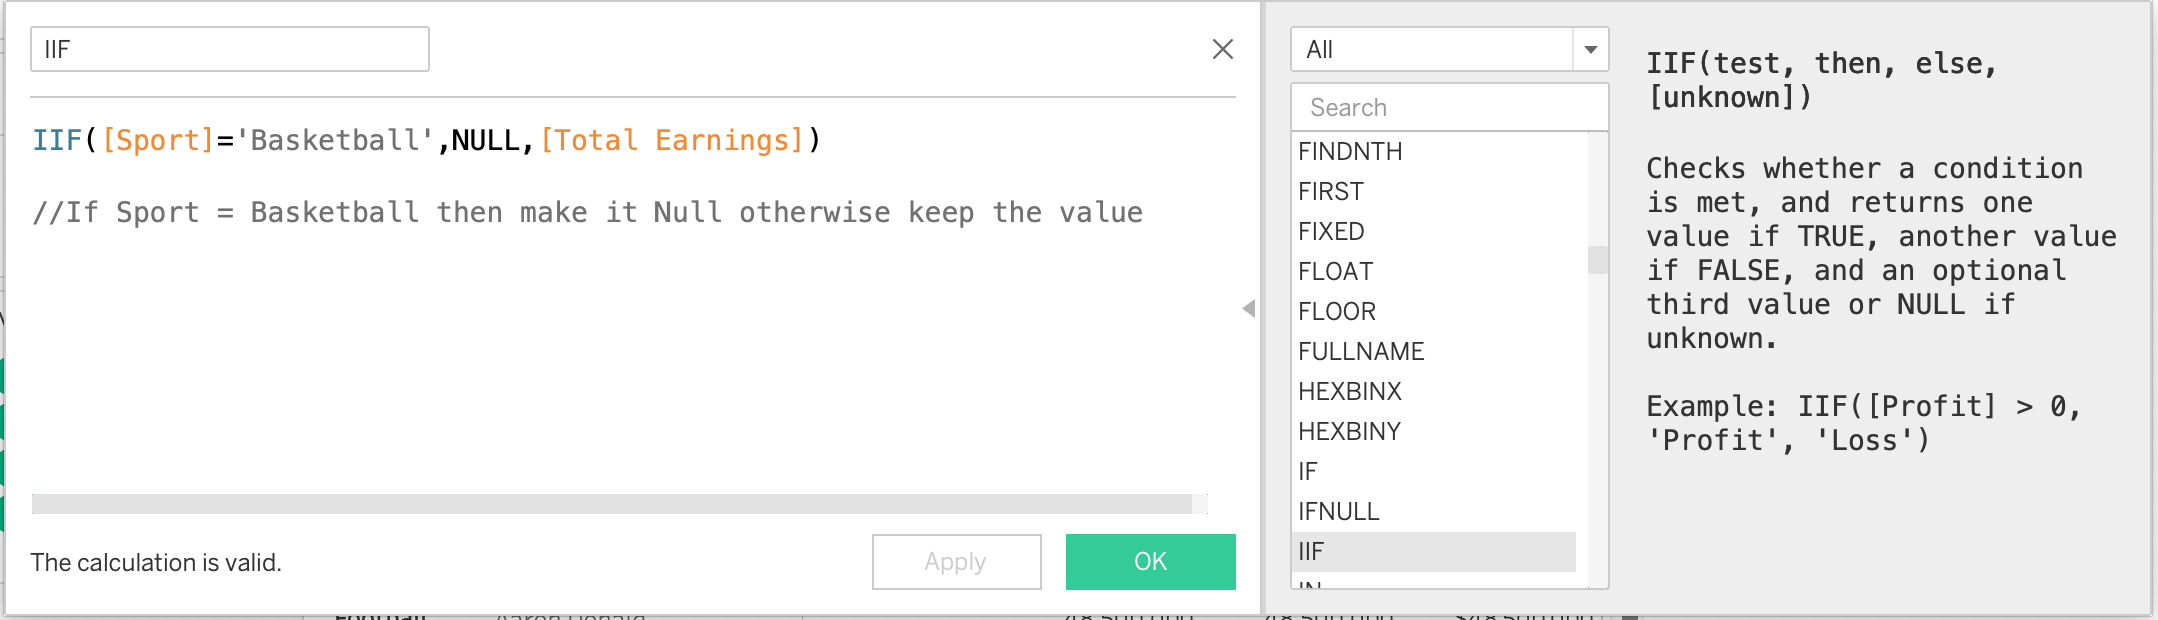Select FIRST function from list
2158x620 pixels.
coord(1331,191)
